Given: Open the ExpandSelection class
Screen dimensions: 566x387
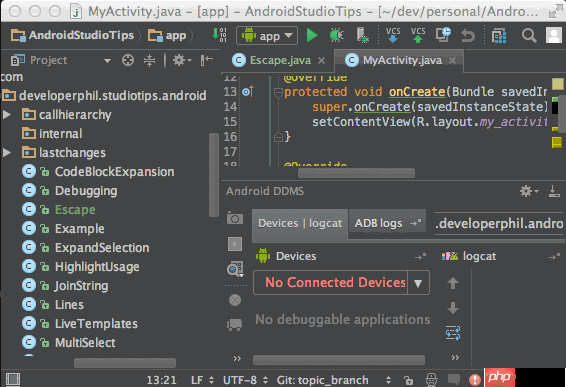Looking at the screenshot, I should tap(85, 248).
